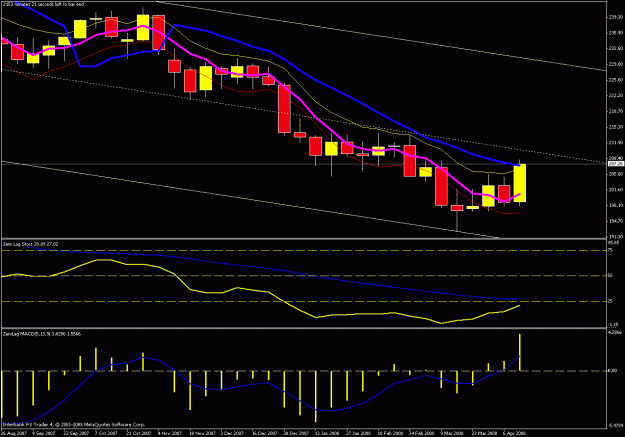Click the 16 Dec 2007 date label
625x437 pixels.
(264, 433)
